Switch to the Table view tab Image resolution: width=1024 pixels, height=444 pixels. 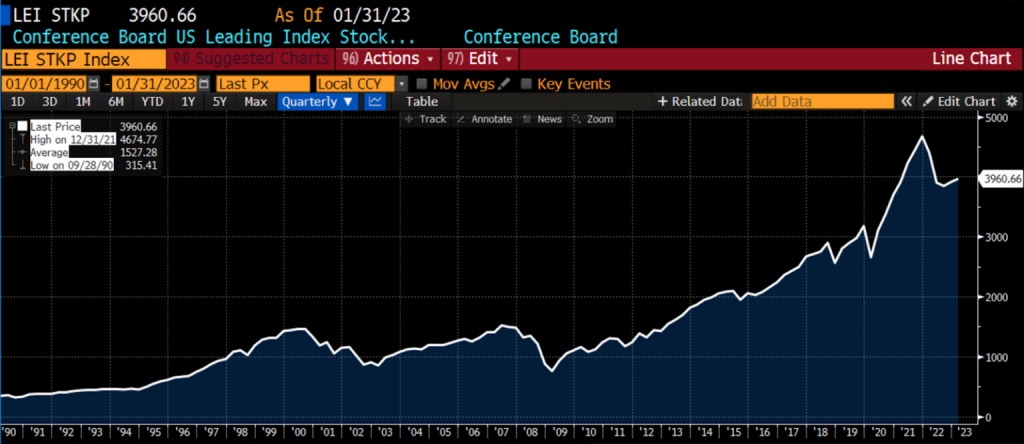click(421, 101)
